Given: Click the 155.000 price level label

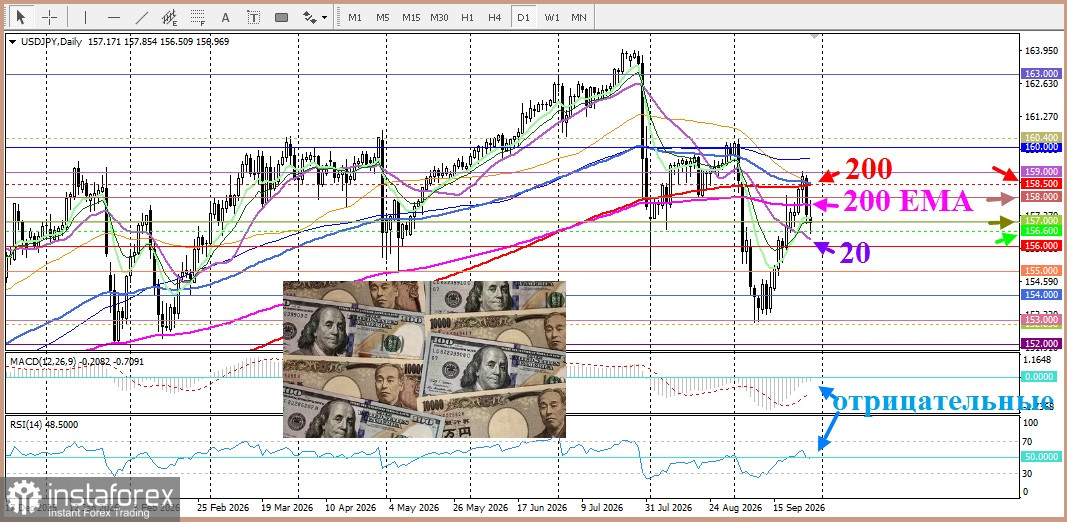Looking at the screenshot, I should 1040,270.
